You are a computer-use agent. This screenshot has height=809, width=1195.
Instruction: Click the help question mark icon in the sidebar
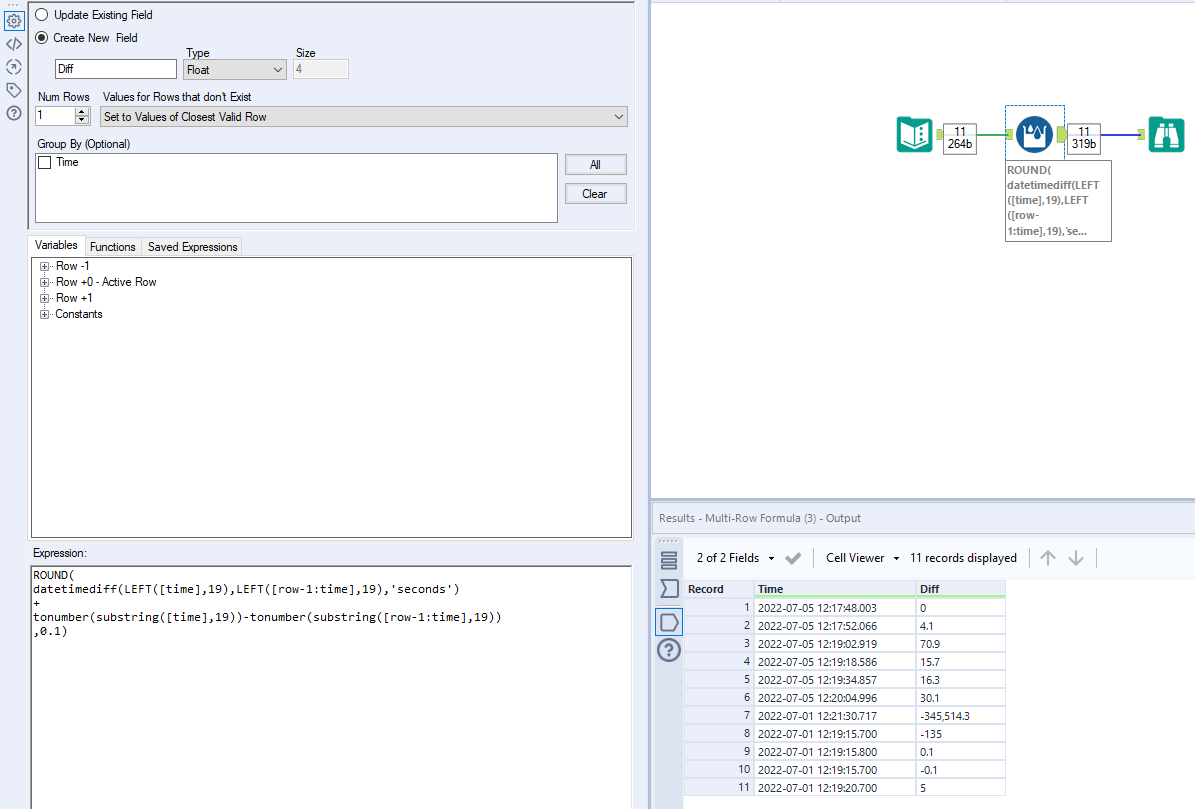(13, 113)
